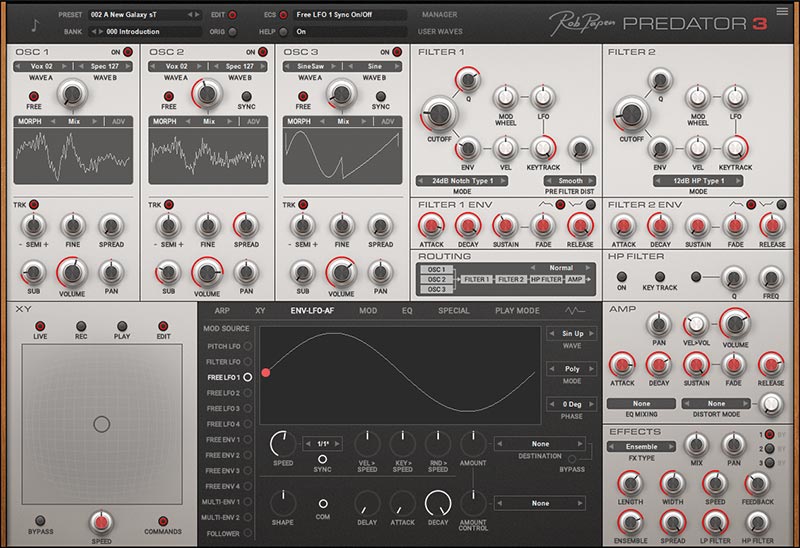This screenshot has height=548, width=800.
Task: Enable the HP Filter ON switch
Action: [621, 277]
